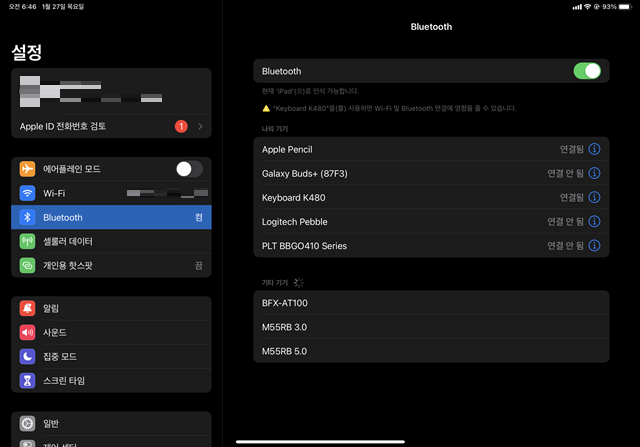Tap the Wi-Fi icon in status bar
640x447 pixels.
pyautogui.click(x=587, y=7)
